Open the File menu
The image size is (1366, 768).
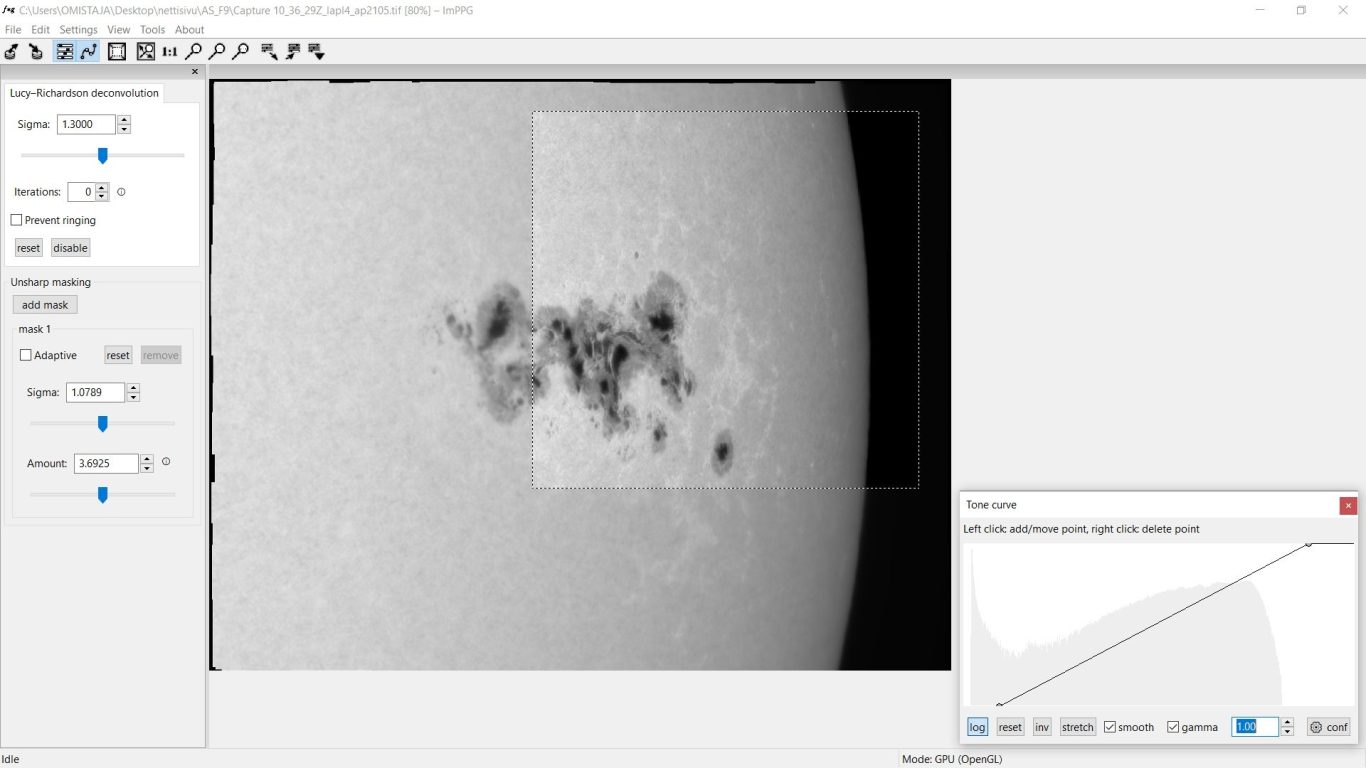click(13, 30)
